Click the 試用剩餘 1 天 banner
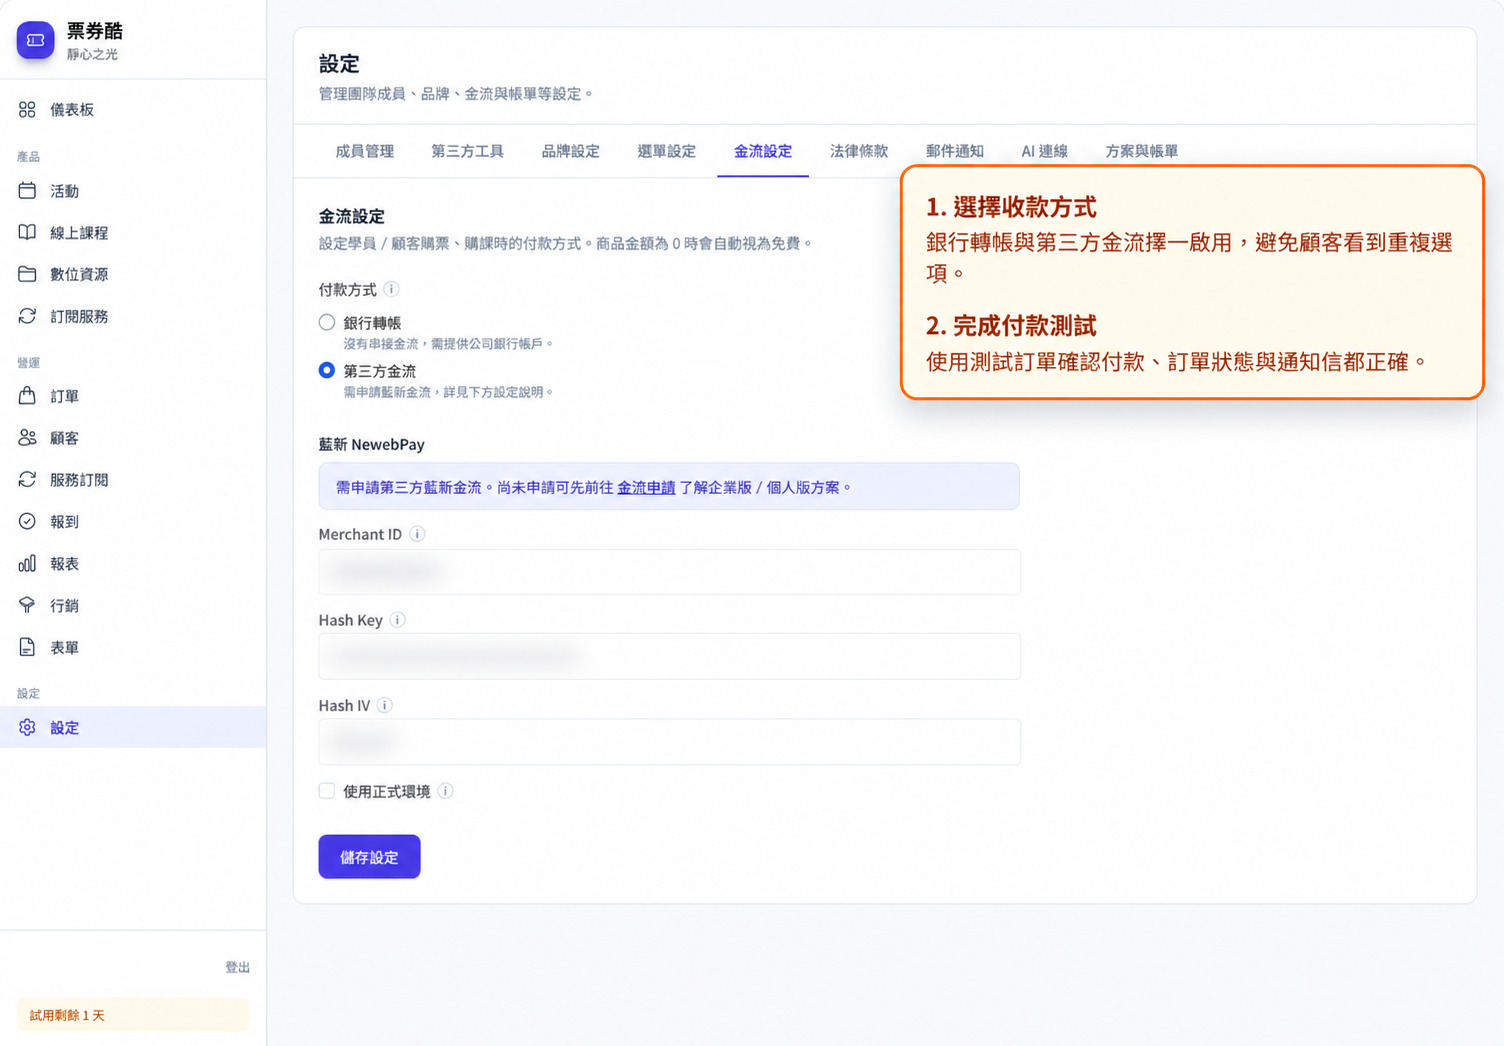Viewport: 1504px width, 1046px height. point(133,1015)
